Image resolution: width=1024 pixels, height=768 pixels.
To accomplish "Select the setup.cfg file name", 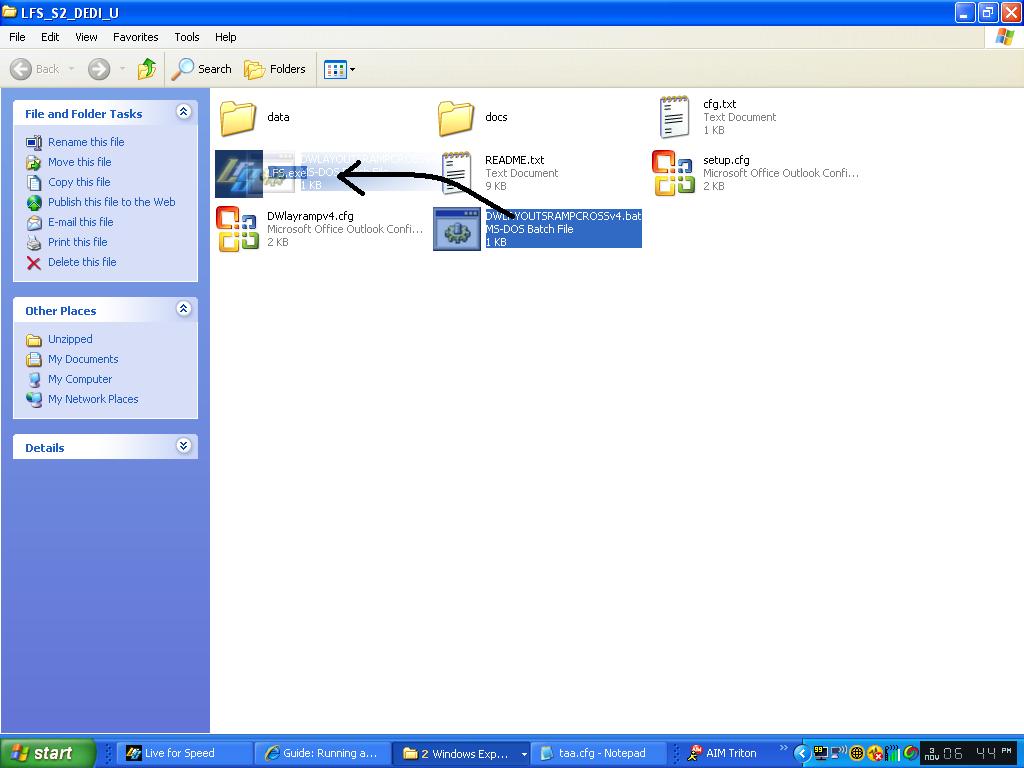I will (x=726, y=160).
